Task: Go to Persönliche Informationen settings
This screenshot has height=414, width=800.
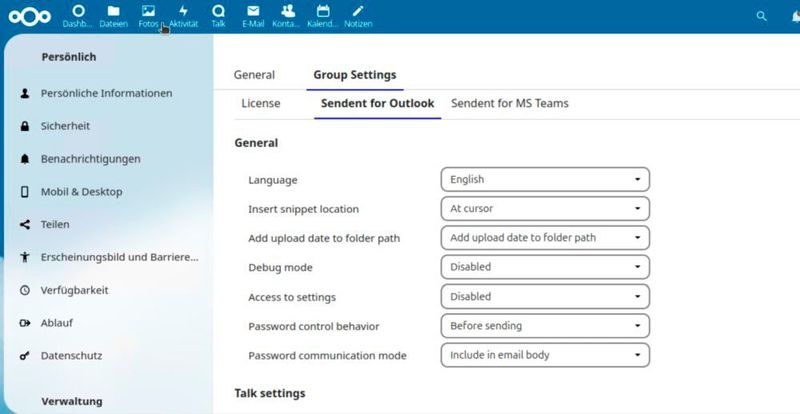Action: [x=107, y=93]
